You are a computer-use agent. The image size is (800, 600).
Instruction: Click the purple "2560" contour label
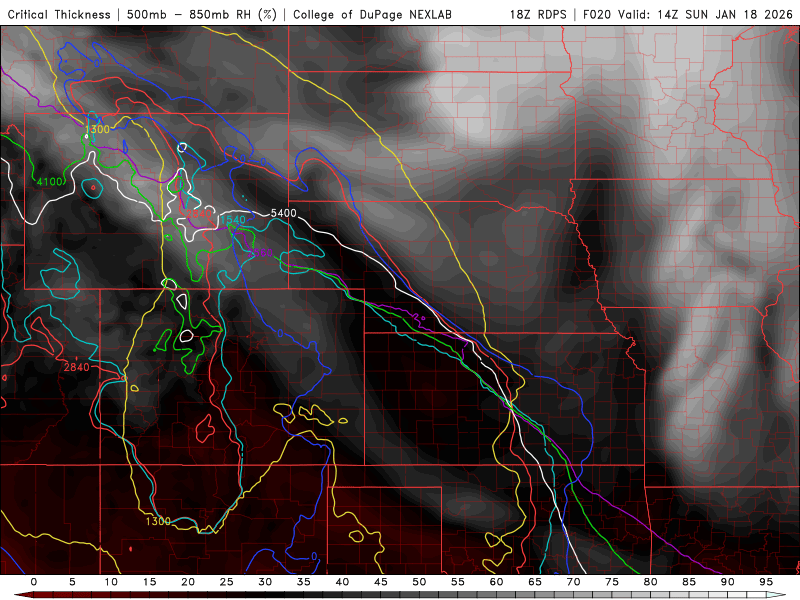(261, 253)
